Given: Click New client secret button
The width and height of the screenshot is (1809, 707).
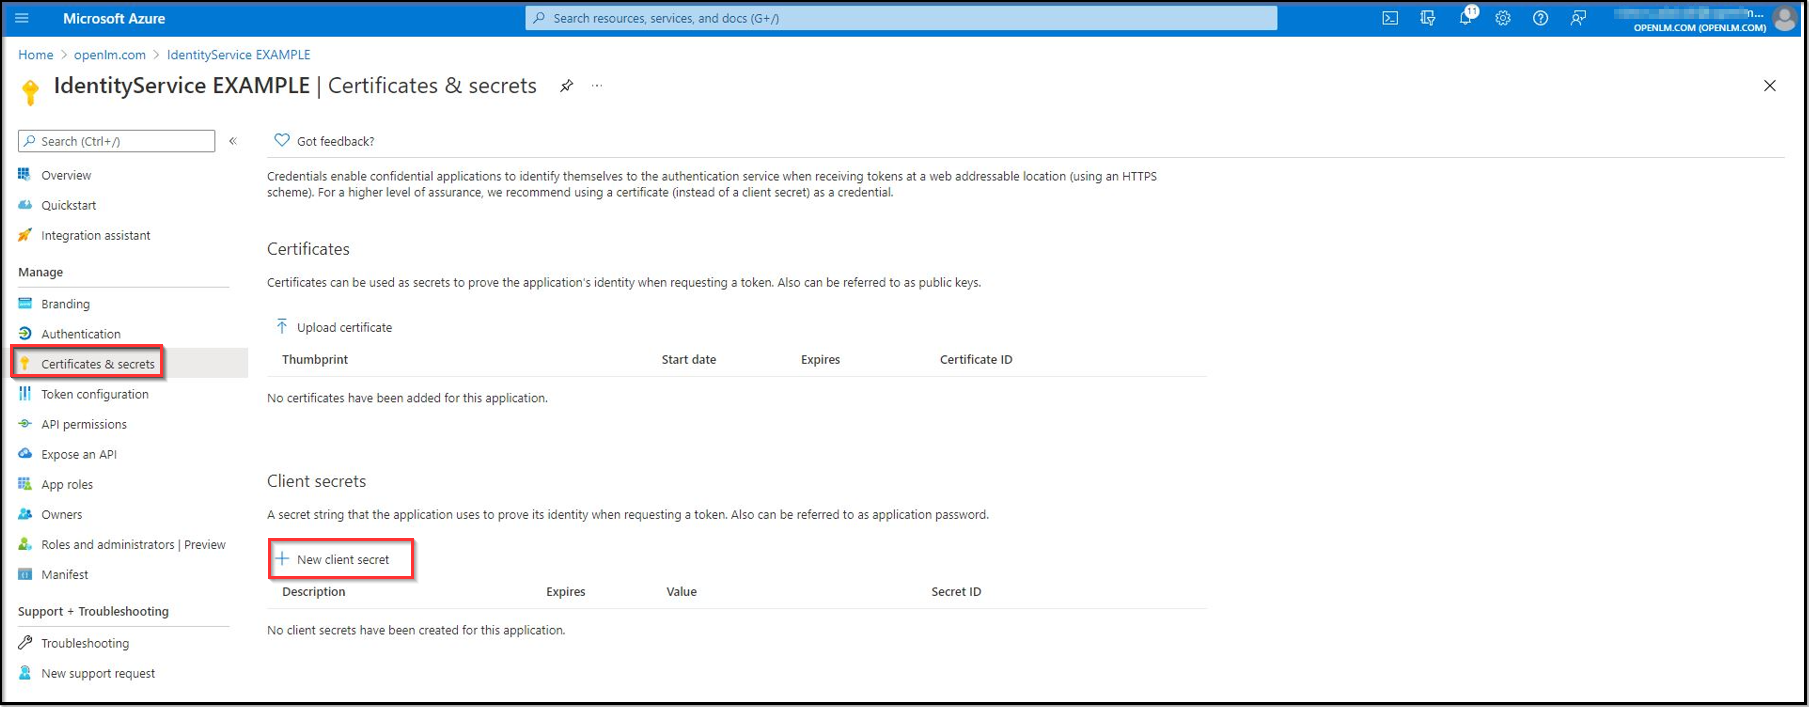Looking at the screenshot, I should pyautogui.click(x=342, y=559).
